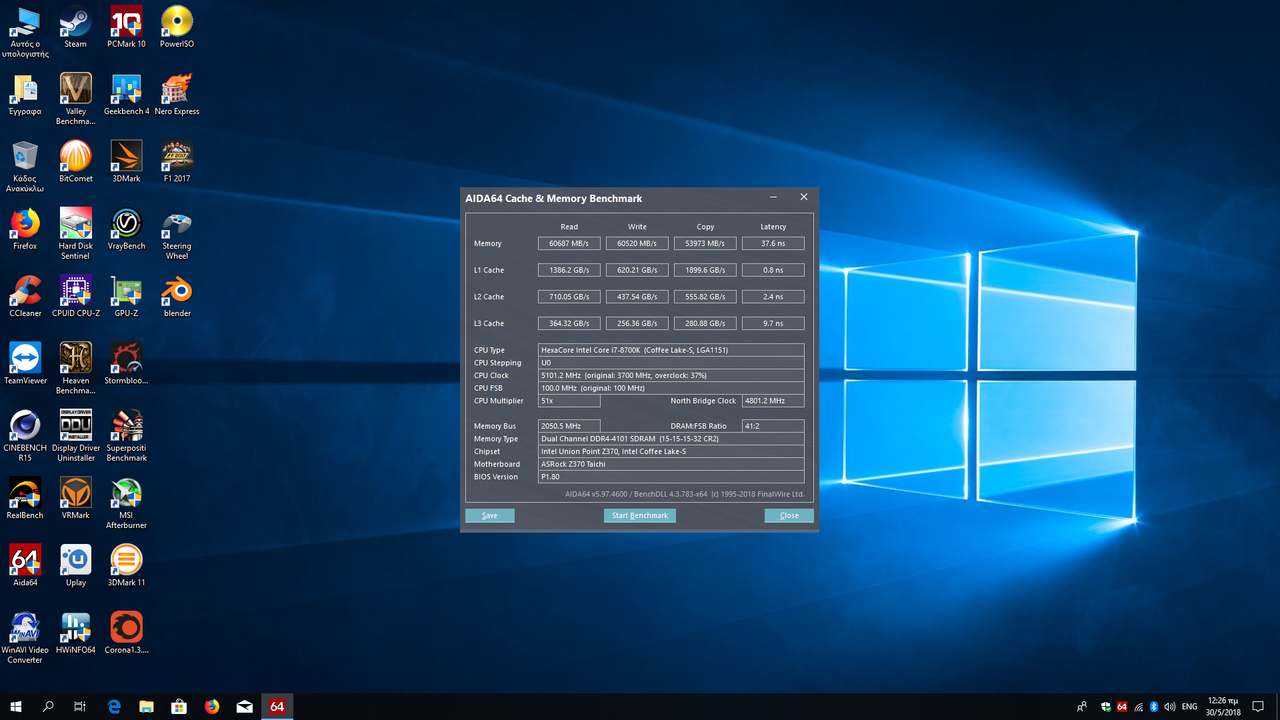Select the WinAVI Video Converter desktop icon

coord(25,637)
